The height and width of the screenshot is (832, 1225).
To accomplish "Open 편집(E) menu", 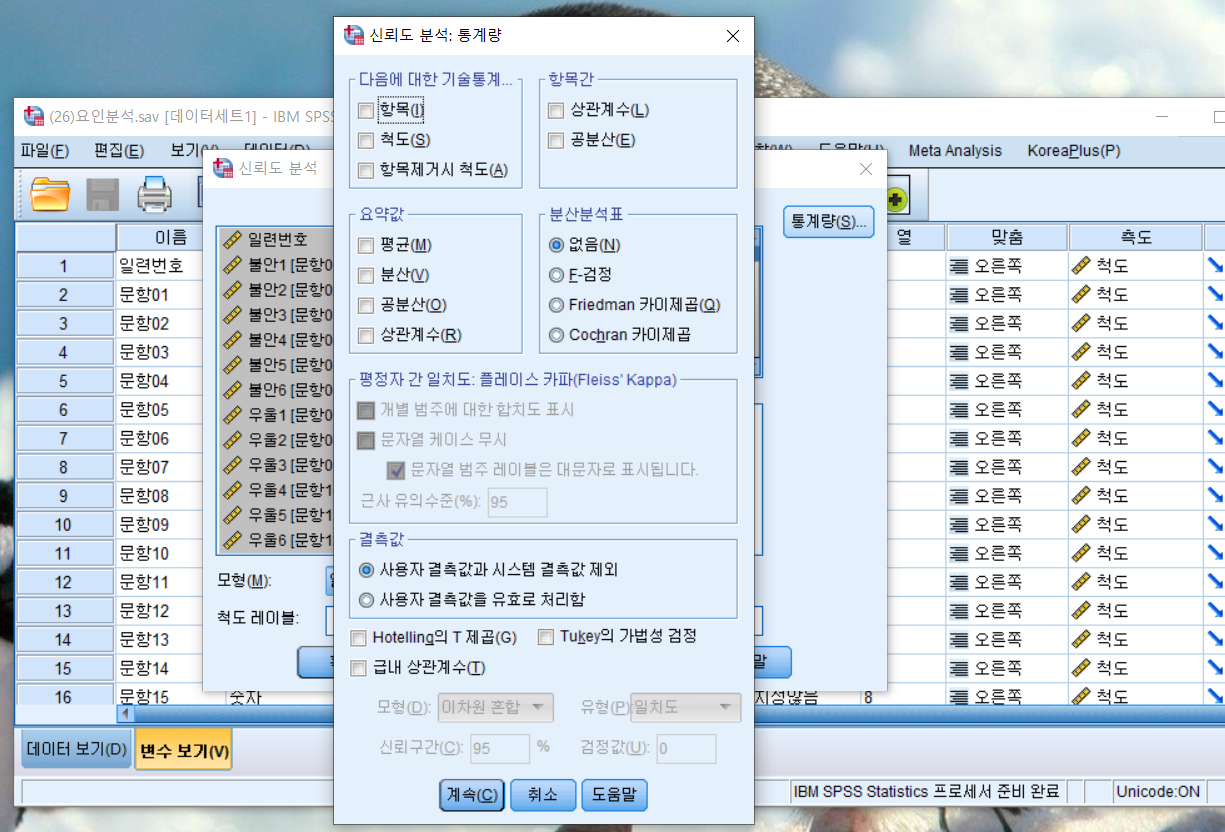I will 119,151.
